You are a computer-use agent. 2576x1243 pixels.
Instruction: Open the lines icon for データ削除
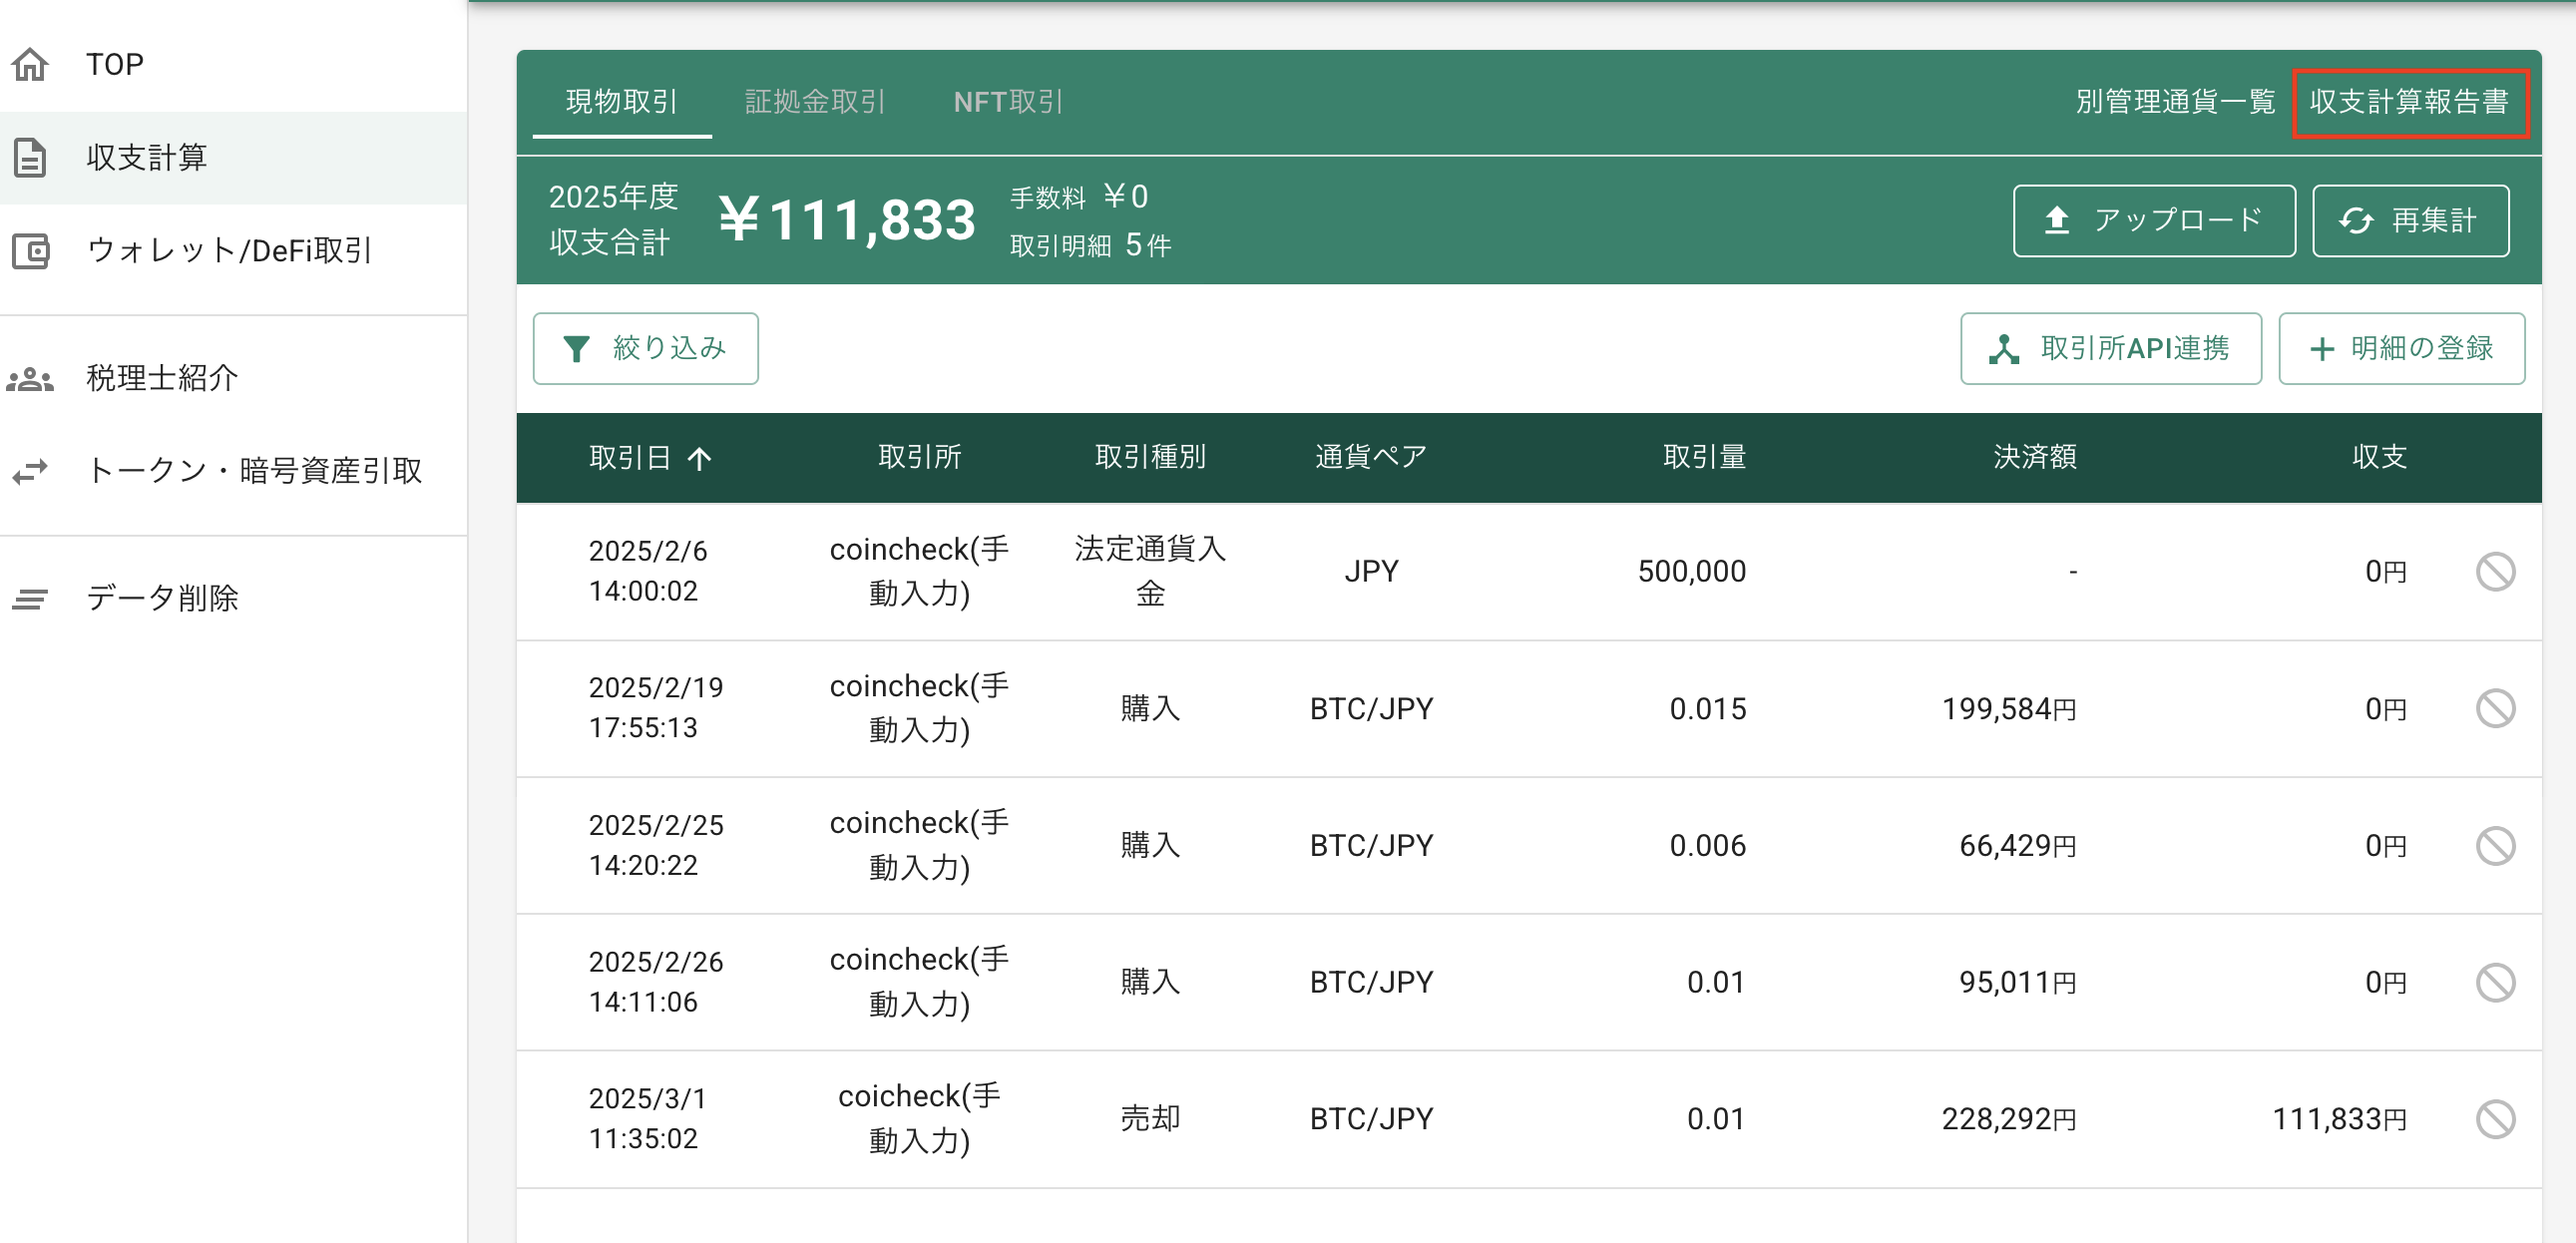(30, 598)
